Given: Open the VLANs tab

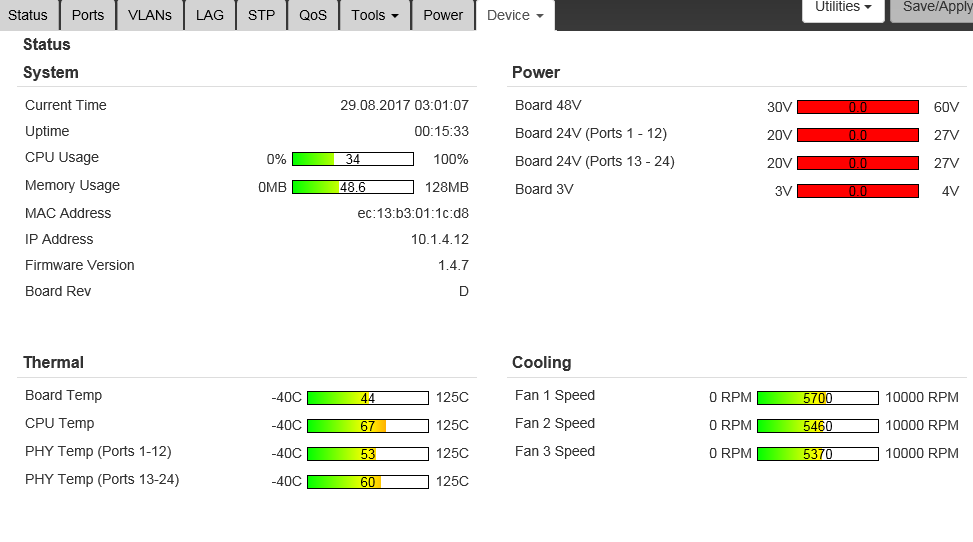Looking at the screenshot, I should pyautogui.click(x=150, y=15).
